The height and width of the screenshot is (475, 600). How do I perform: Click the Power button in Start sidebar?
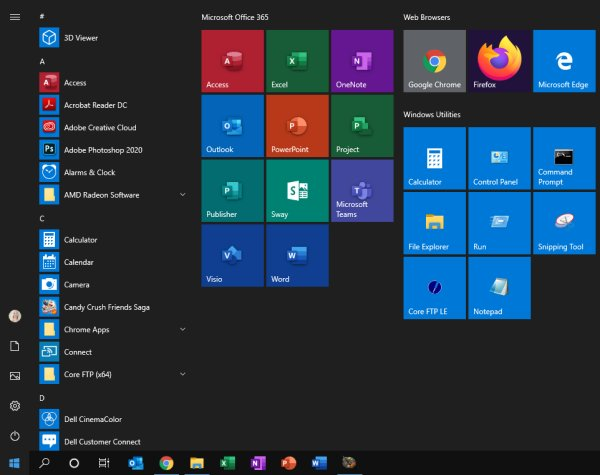(15, 436)
